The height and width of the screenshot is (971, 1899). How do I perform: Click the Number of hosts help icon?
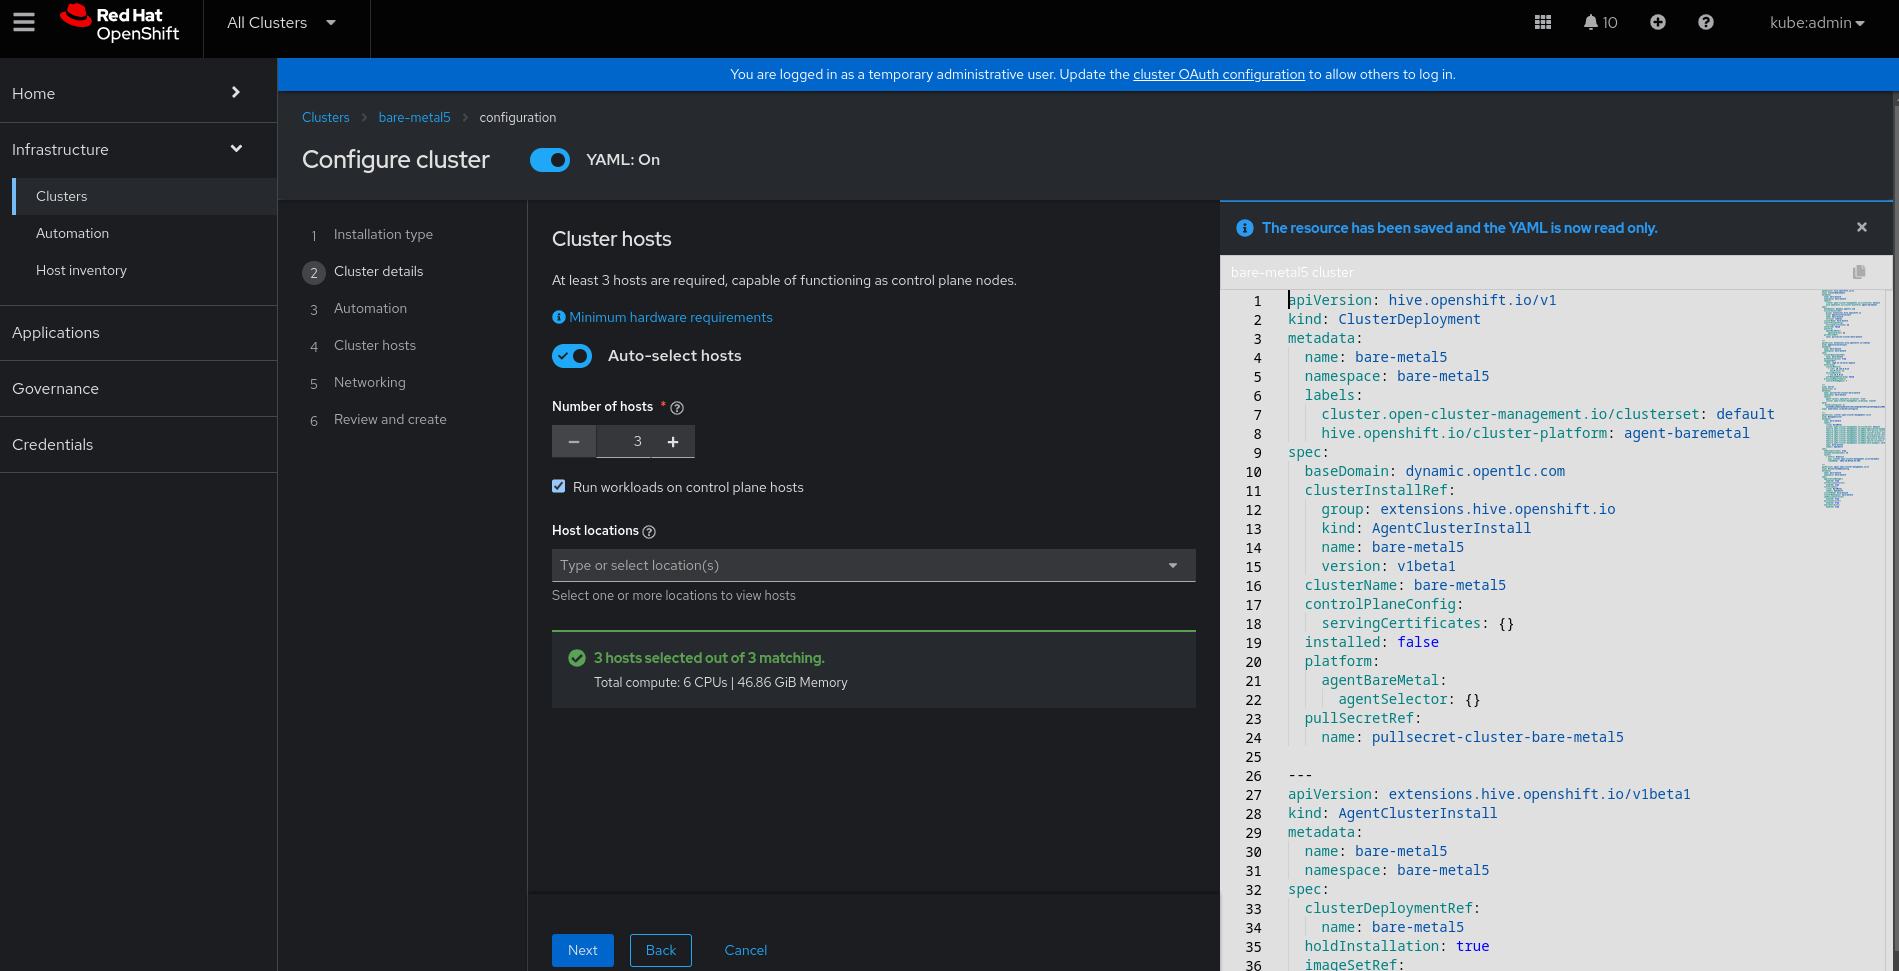coord(677,408)
